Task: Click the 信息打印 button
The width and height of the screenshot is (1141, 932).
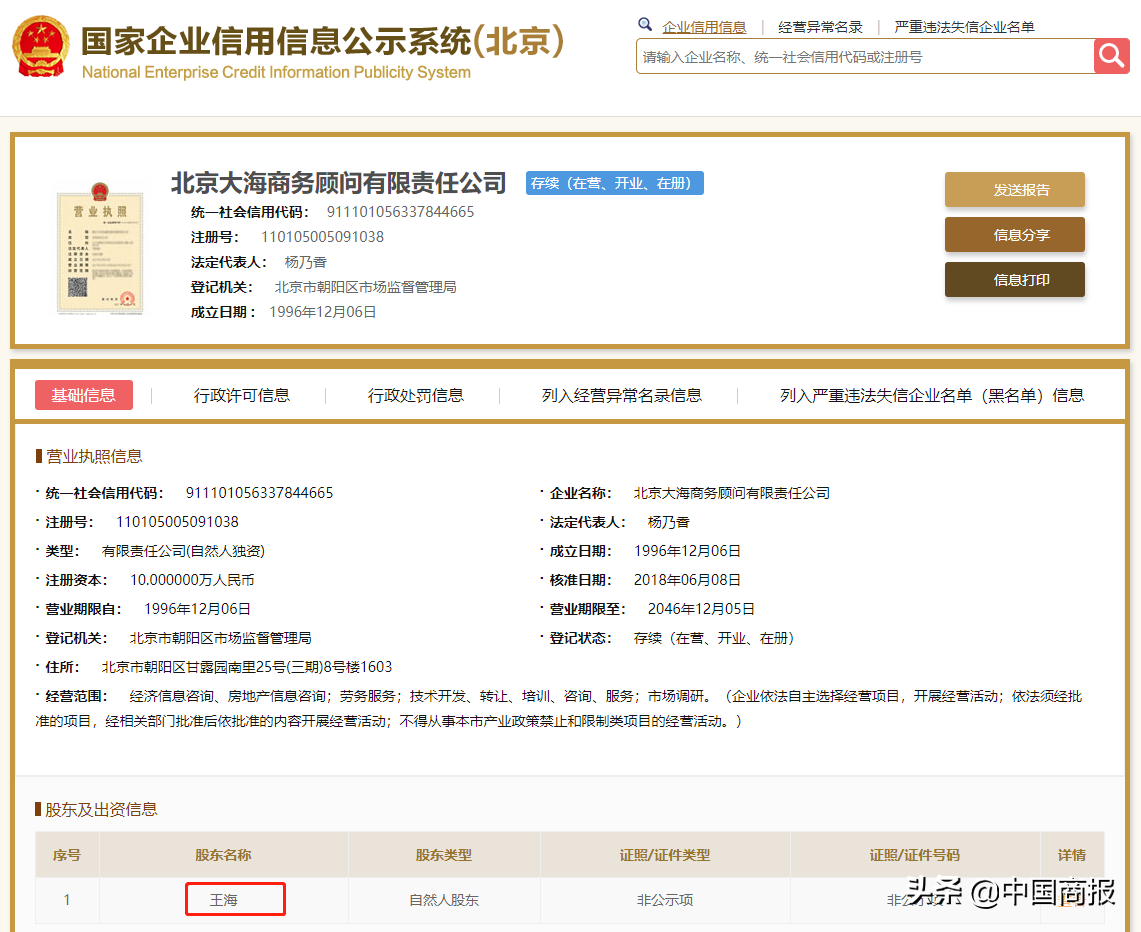Action: (x=1014, y=279)
